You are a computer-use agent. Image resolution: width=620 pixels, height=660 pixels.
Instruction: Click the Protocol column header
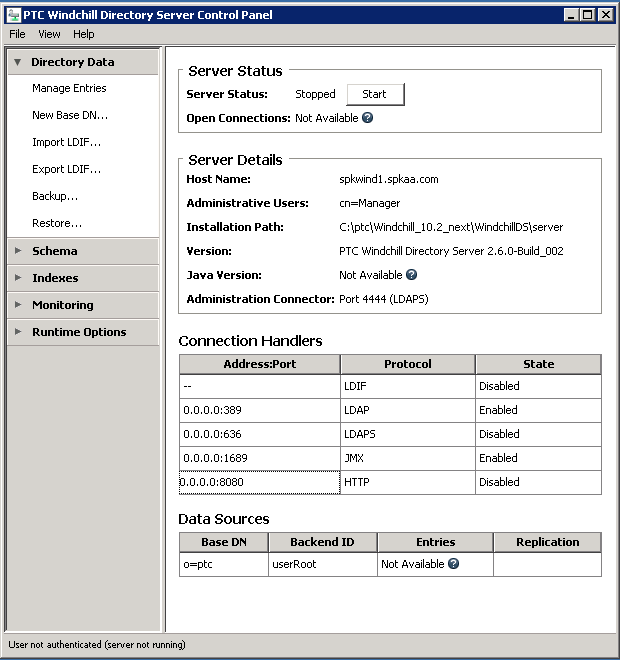coord(408,364)
